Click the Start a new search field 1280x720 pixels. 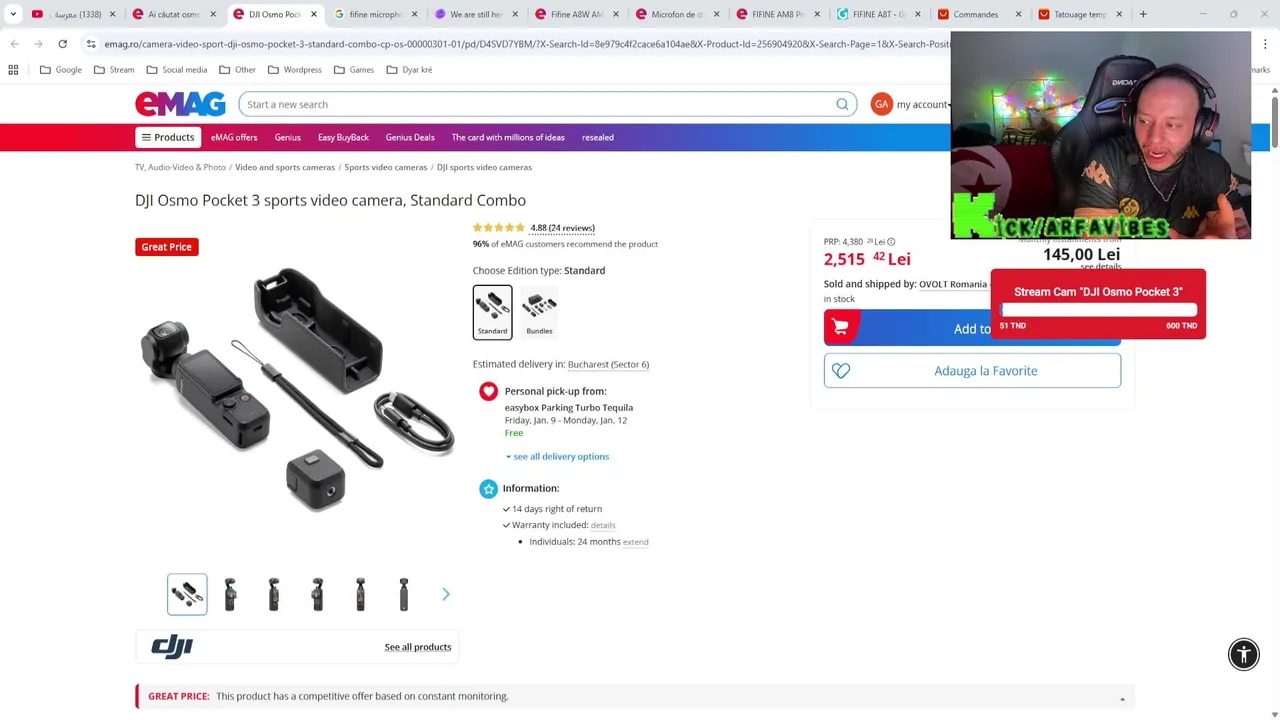pos(537,104)
